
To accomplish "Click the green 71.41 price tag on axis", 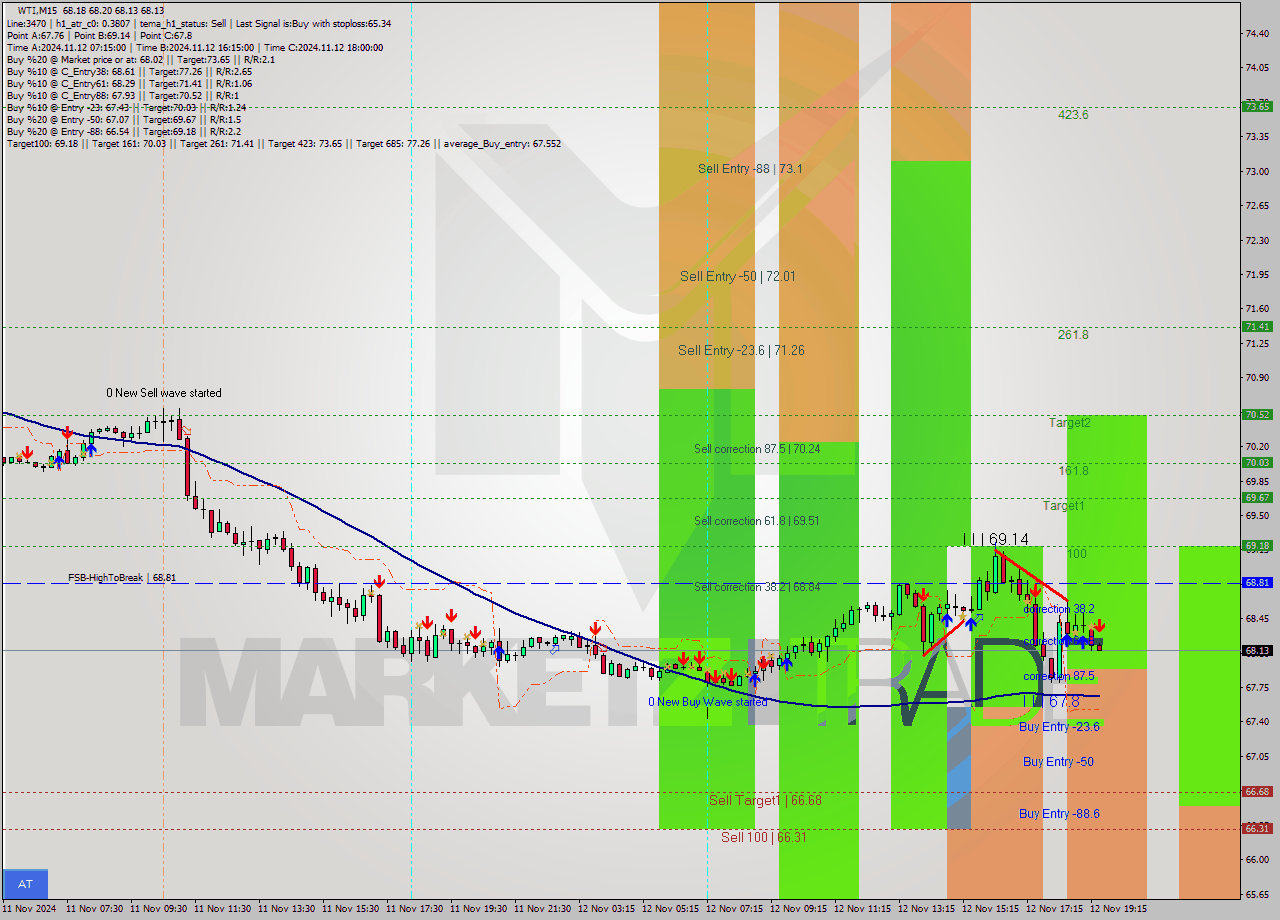I will coord(1257,326).
